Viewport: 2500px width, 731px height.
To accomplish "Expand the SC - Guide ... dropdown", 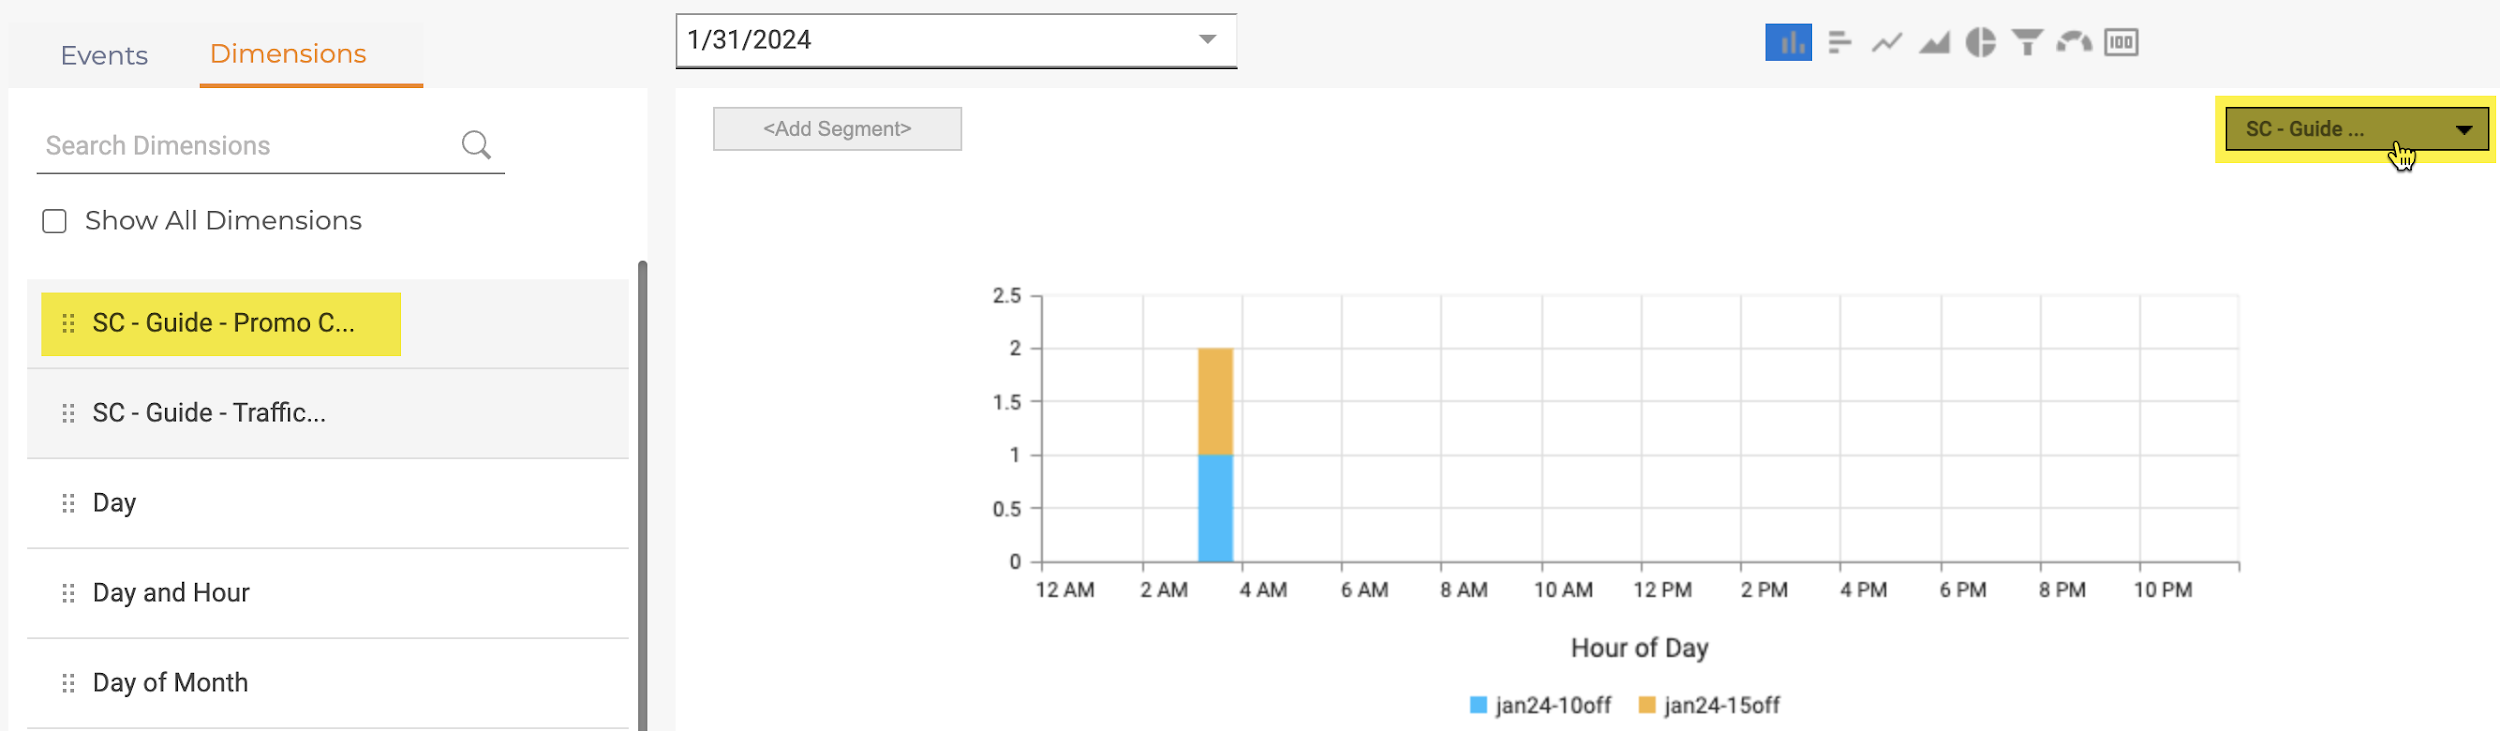I will (2356, 129).
